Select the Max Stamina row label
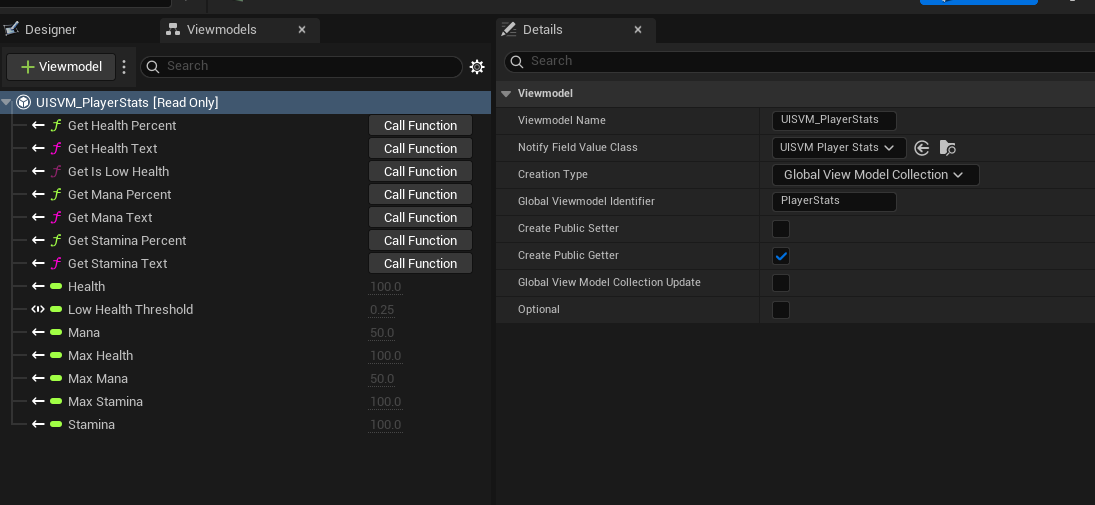Screen dimensions: 1095x505 coord(105,402)
